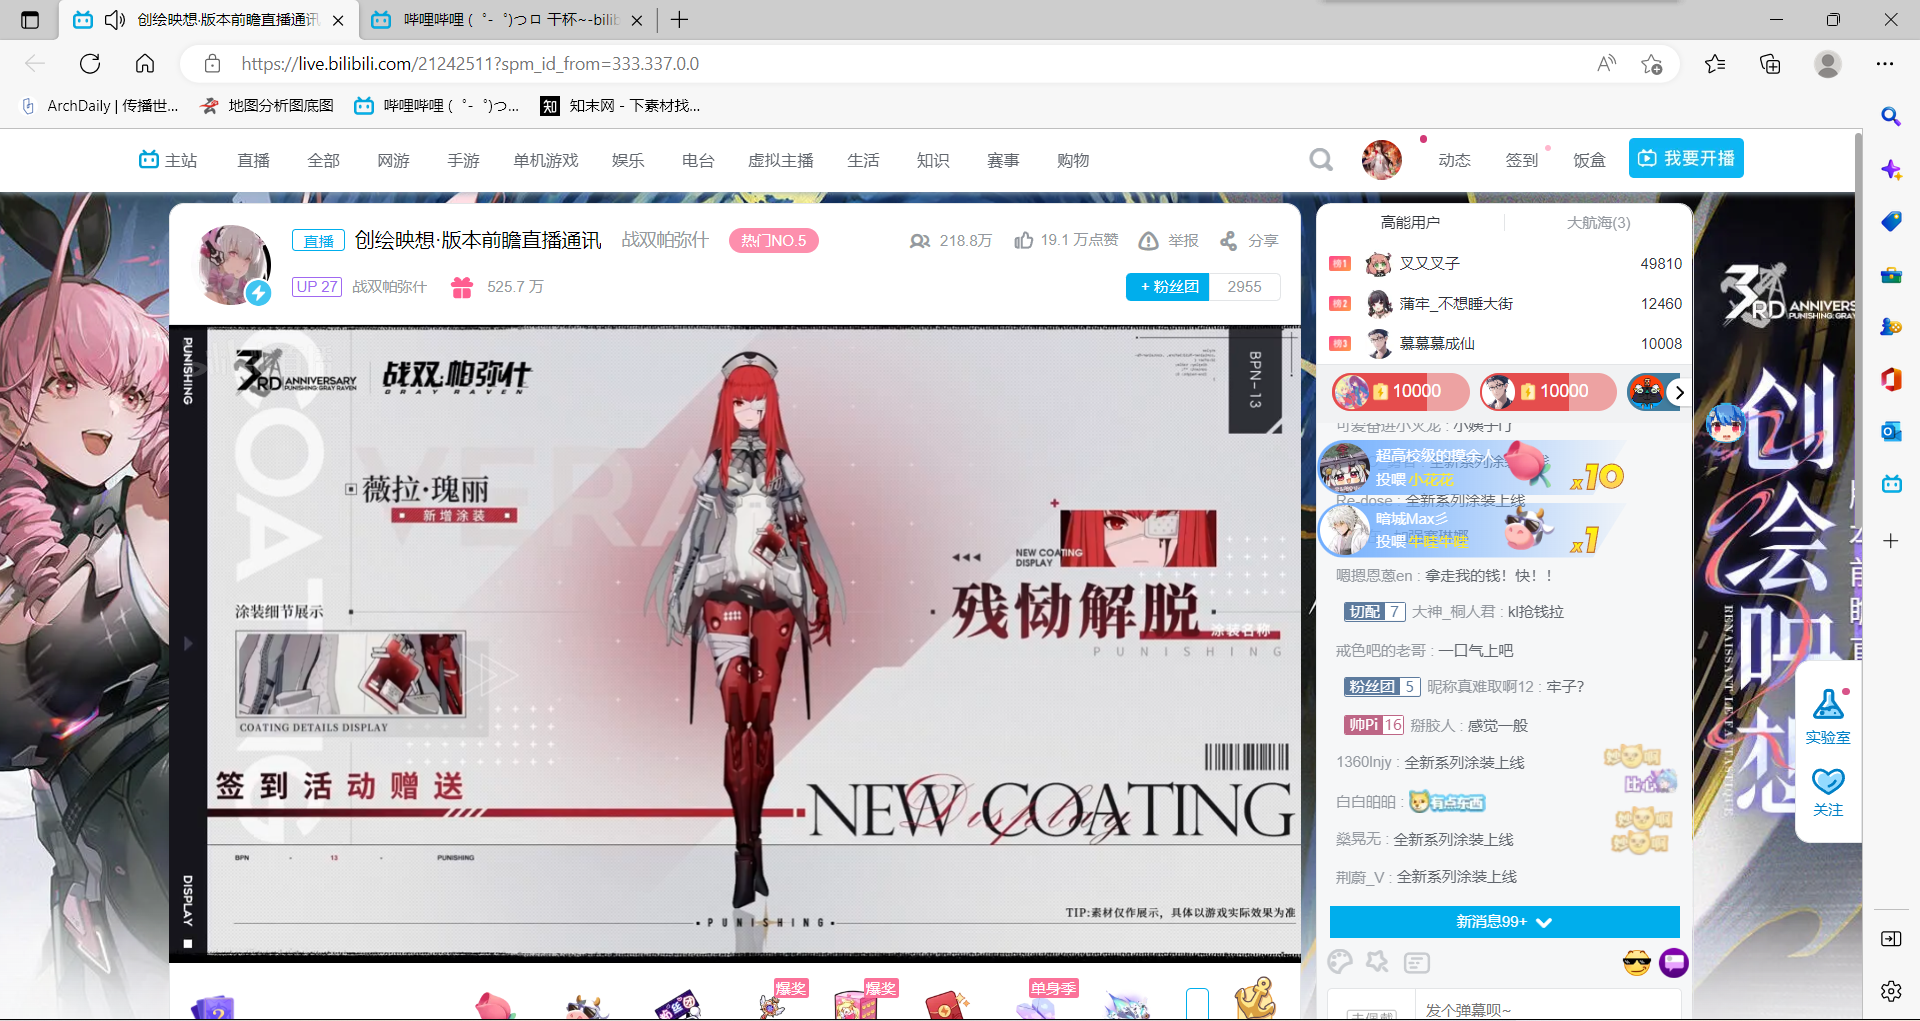Click the logged-in user avatar in header
The width and height of the screenshot is (1920, 1021).
click(x=1382, y=160)
